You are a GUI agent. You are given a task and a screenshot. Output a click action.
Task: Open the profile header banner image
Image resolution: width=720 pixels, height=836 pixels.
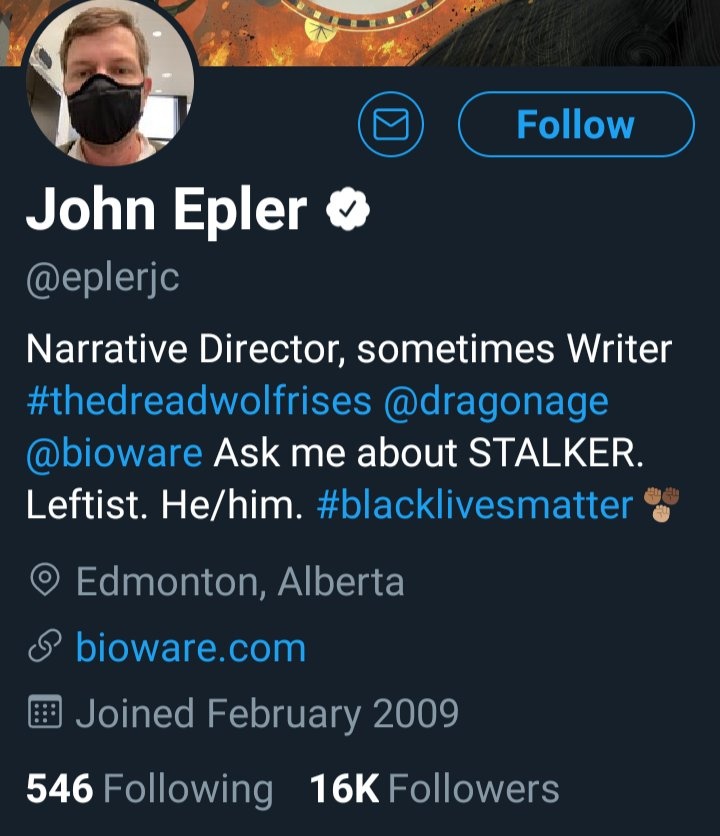tap(450, 30)
